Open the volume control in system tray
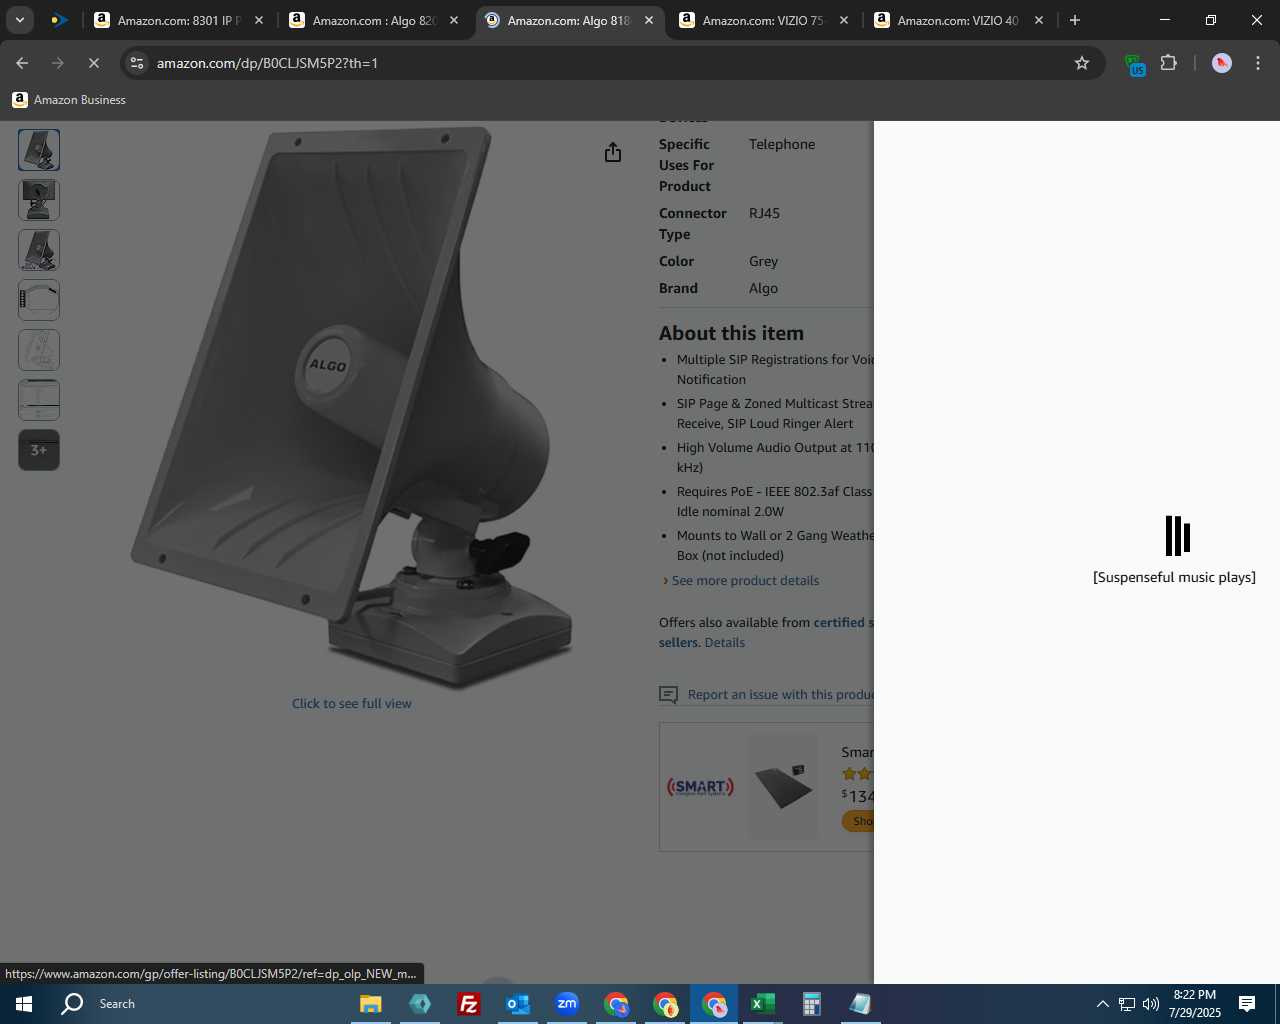 1151,1004
